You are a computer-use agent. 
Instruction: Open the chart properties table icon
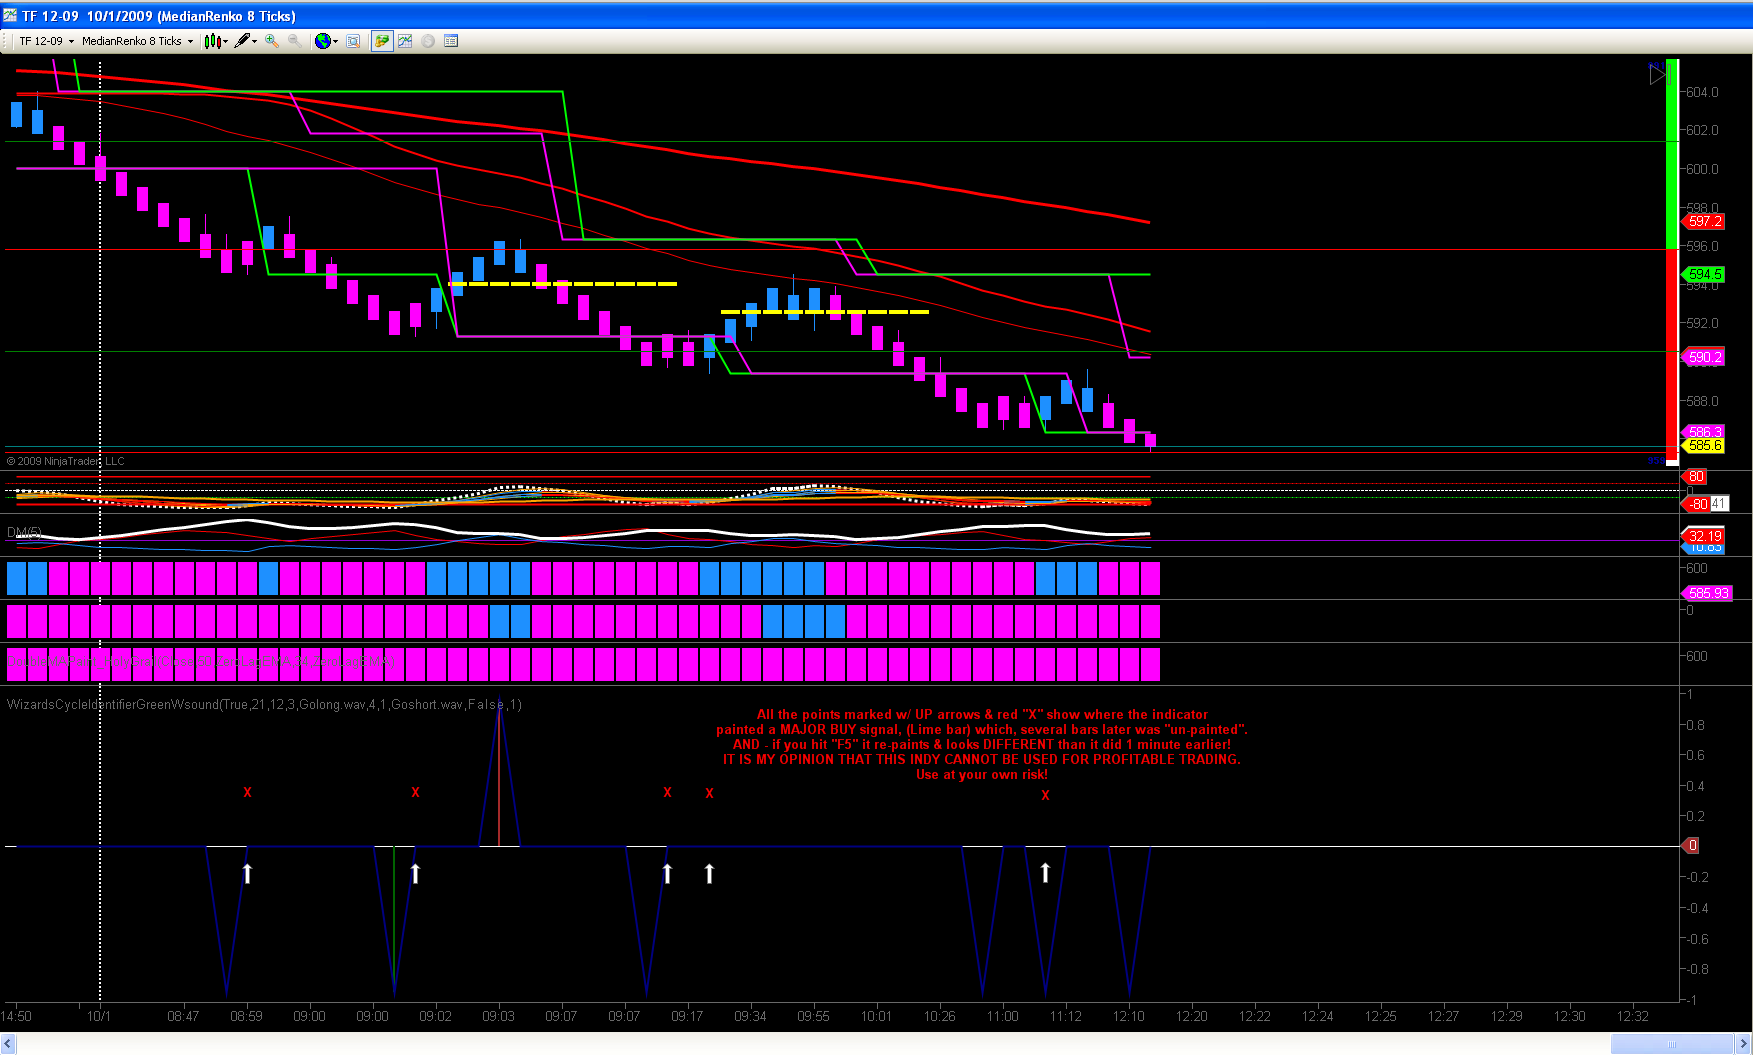tap(451, 41)
